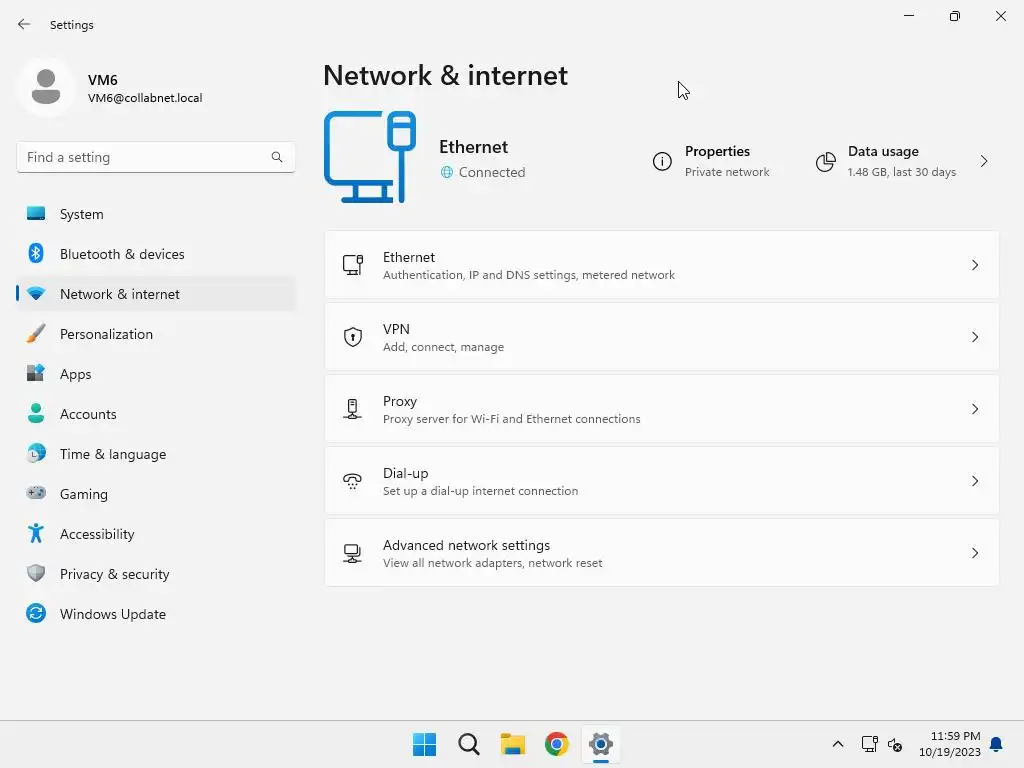Click the back arrow in Settings
1024x768 pixels.
(x=24, y=24)
